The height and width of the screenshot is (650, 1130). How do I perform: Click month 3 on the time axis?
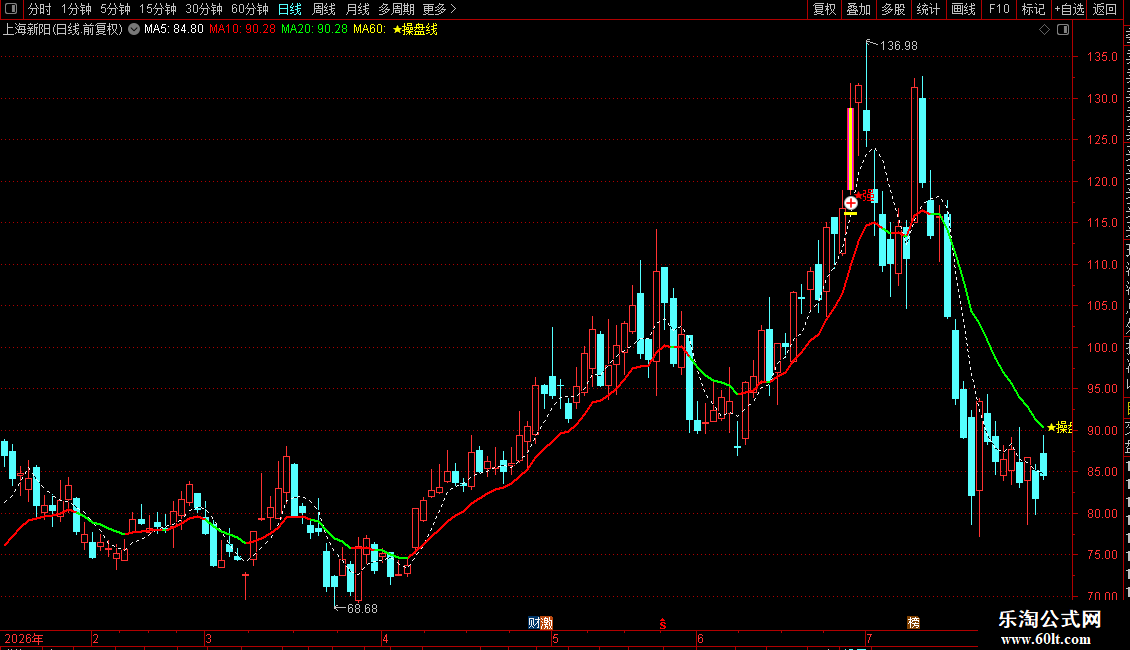pos(208,638)
